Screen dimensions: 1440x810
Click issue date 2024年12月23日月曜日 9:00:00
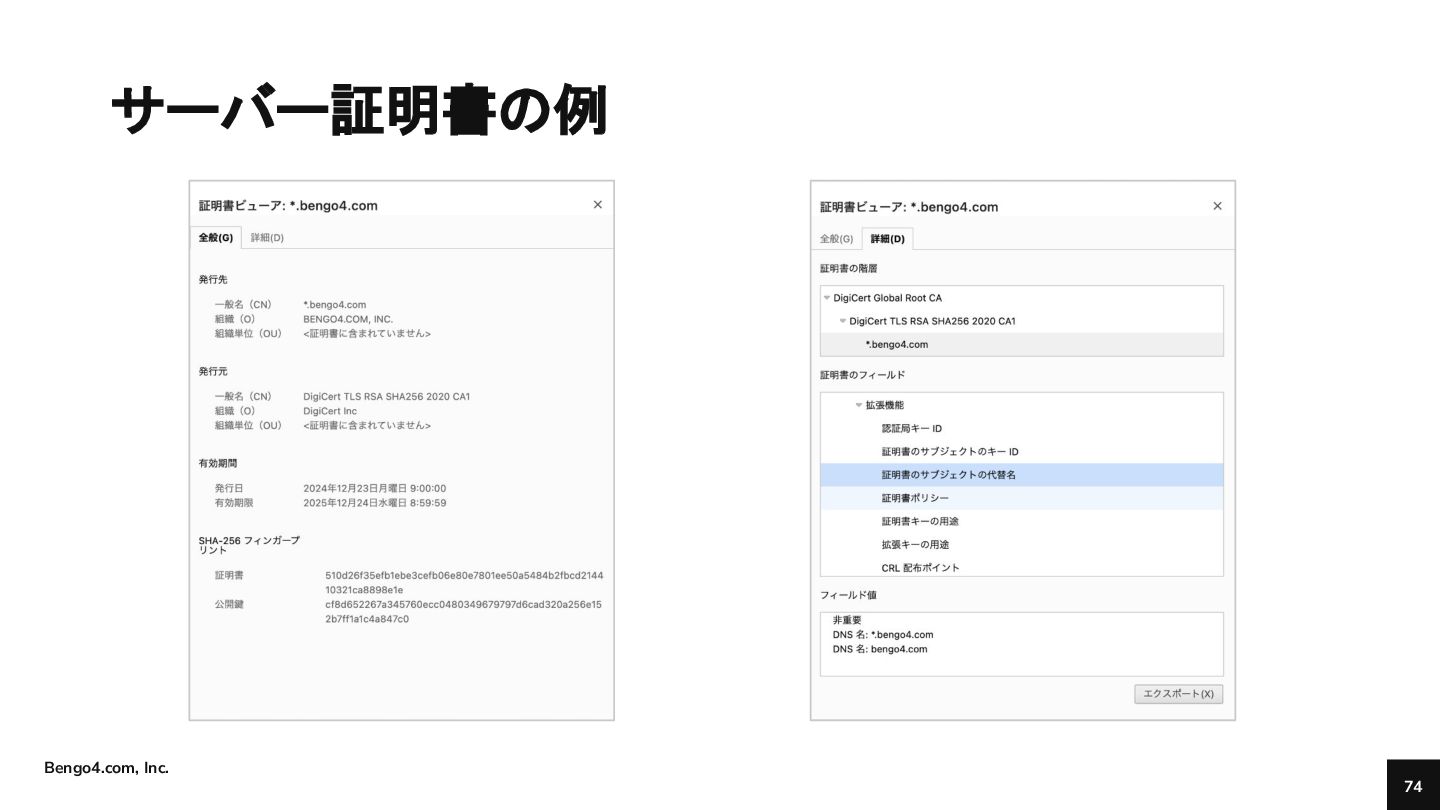(x=375, y=488)
